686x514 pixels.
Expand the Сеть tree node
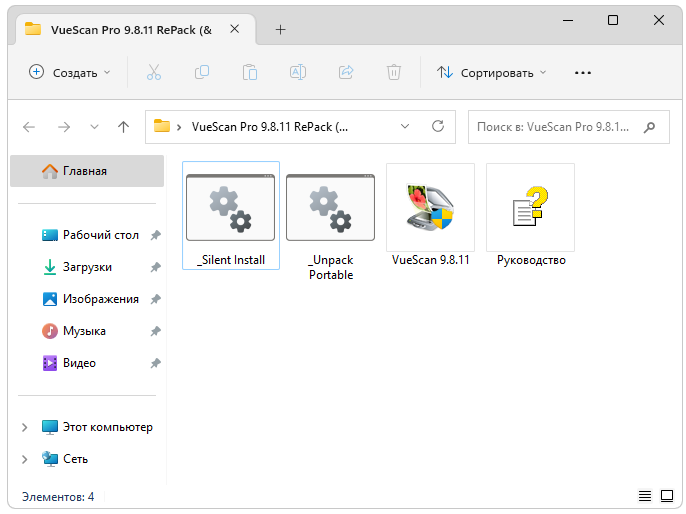point(24,459)
